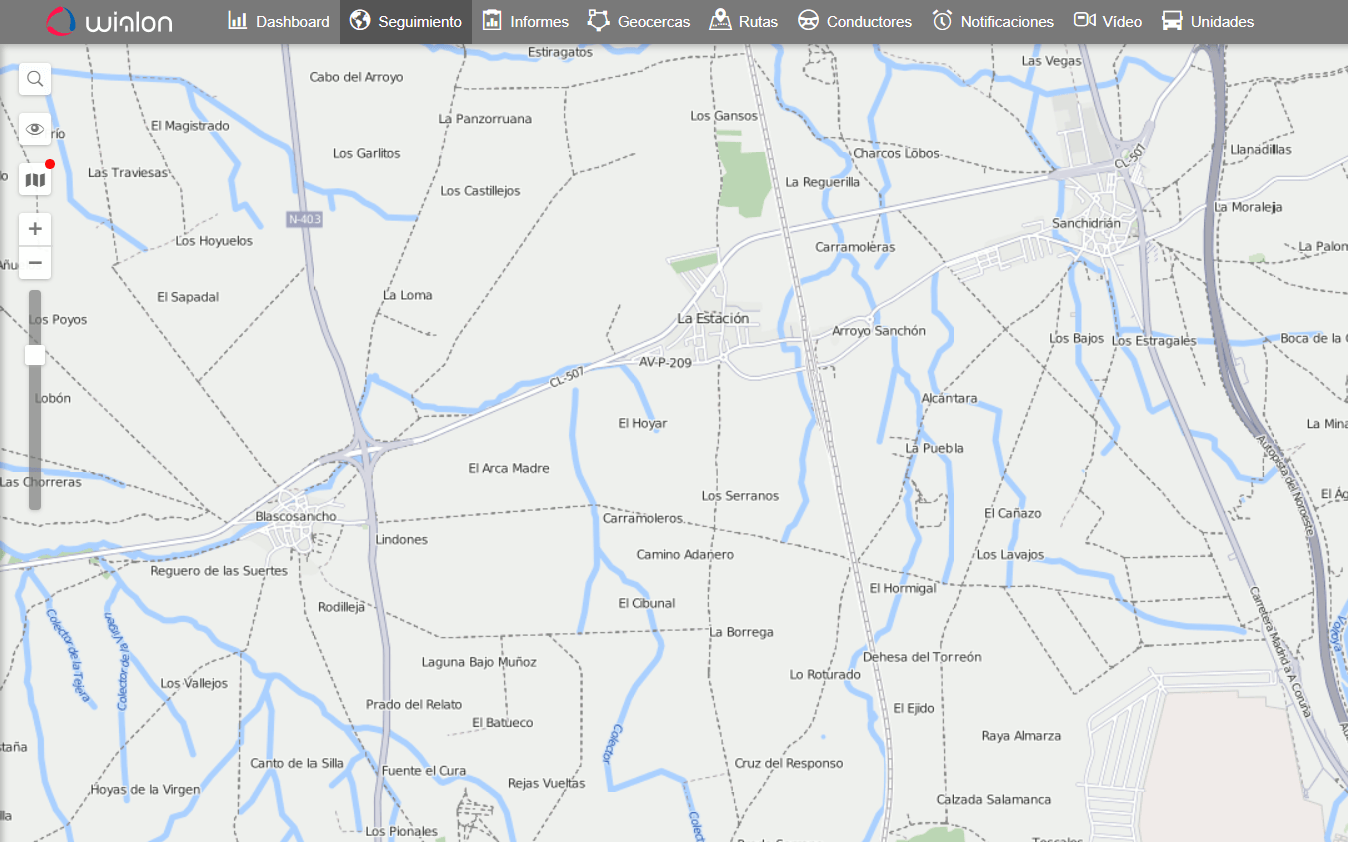This screenshot has width=1348, height=842.
Task: Click the Wialon logo
Action: click(108, 21)
